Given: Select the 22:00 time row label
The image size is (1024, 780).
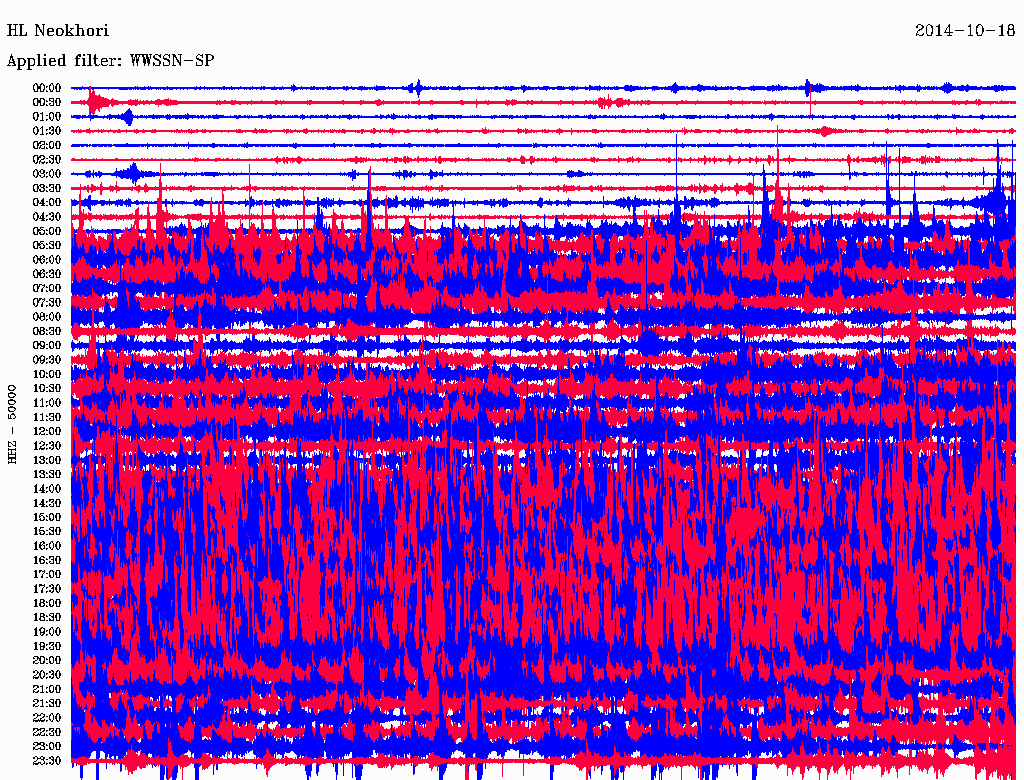Looking at the screenshot, I should tap(47, 718).
